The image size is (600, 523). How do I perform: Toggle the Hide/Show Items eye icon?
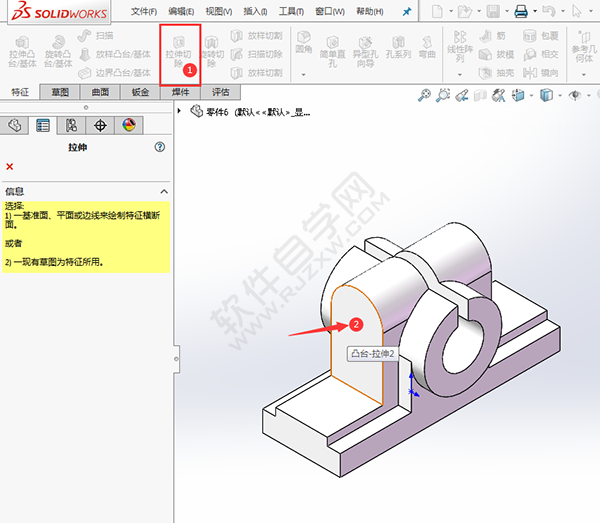point(575,95)
